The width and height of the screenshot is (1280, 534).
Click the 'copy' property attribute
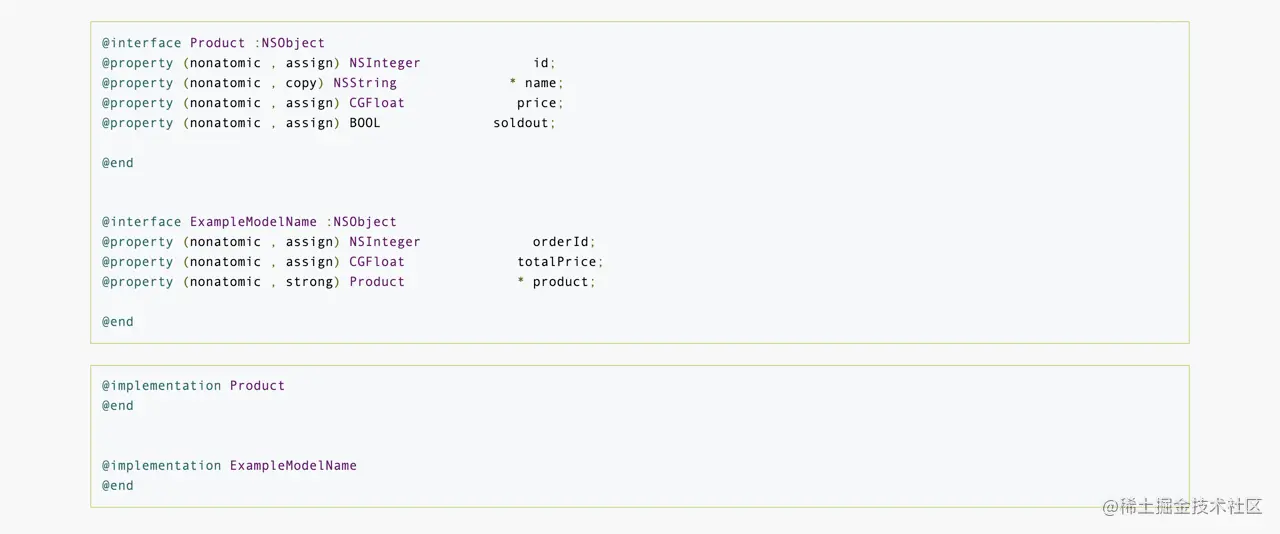(x=301, y=83)
